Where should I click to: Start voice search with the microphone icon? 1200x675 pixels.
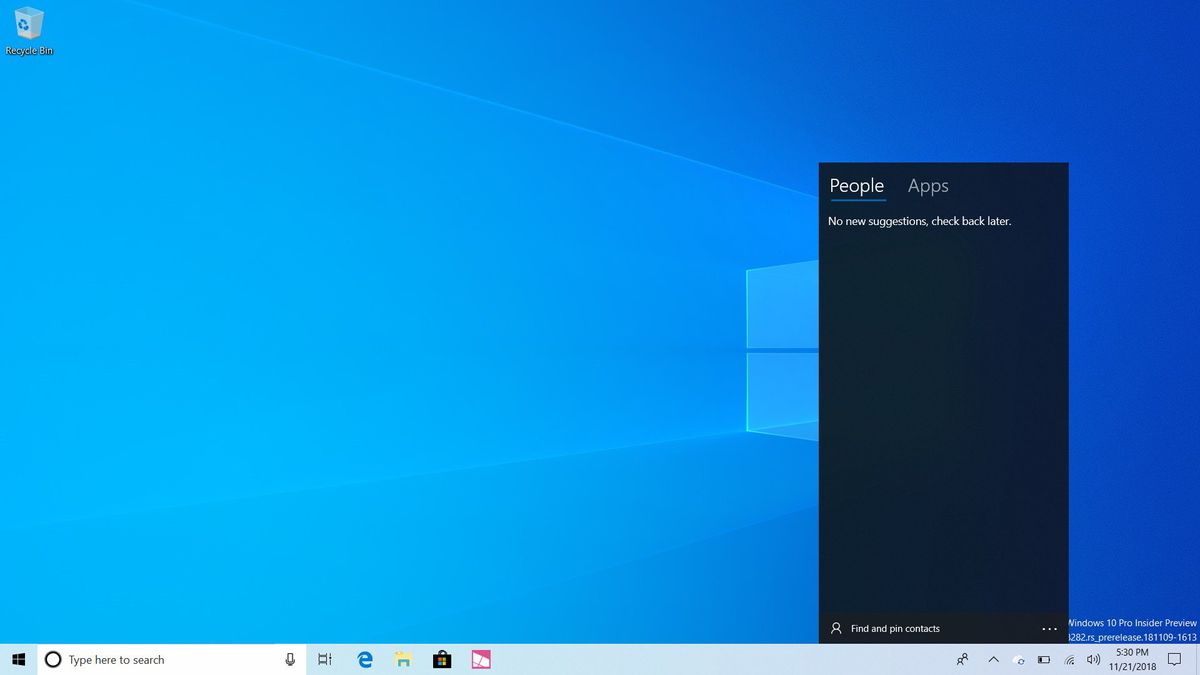[289, 659]
